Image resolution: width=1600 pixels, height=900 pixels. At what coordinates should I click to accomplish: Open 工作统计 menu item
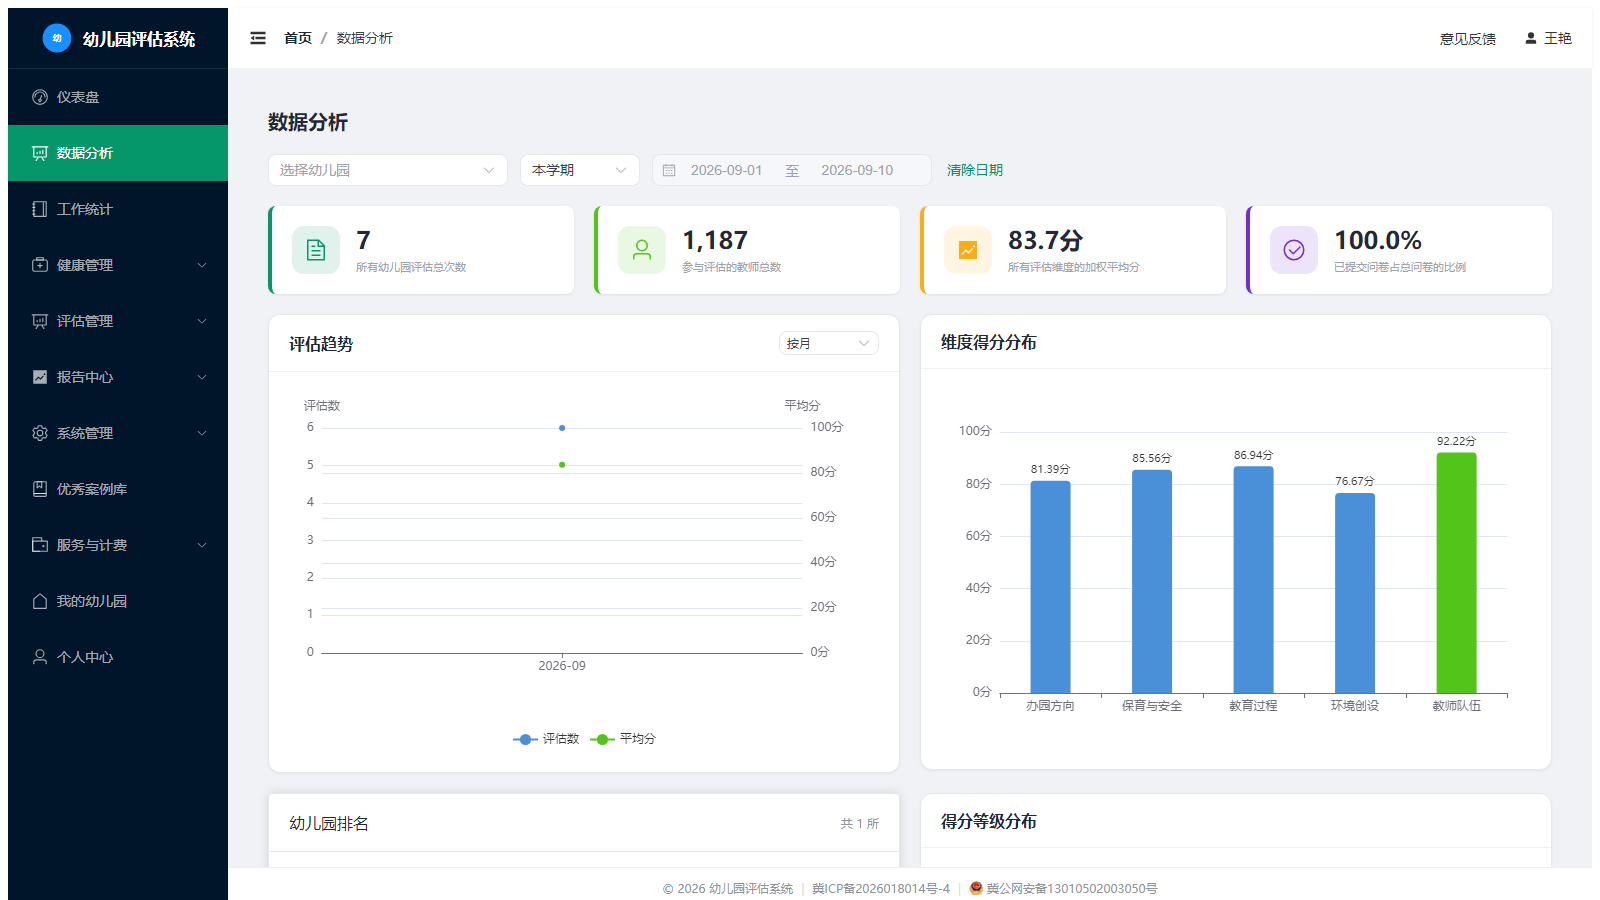coord(118,209)
